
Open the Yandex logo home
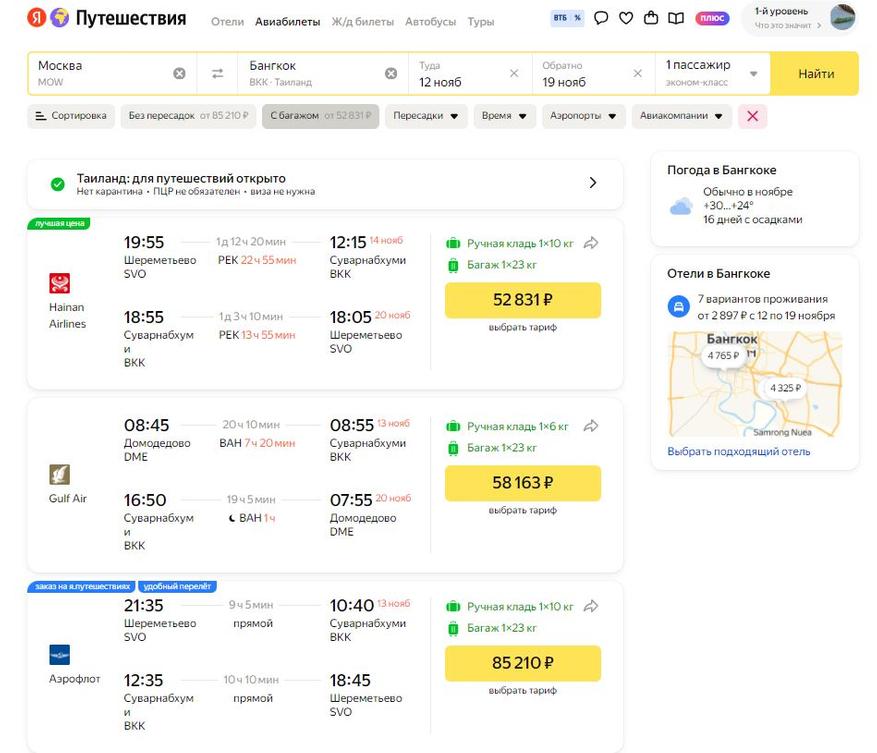tap(36, 18)
